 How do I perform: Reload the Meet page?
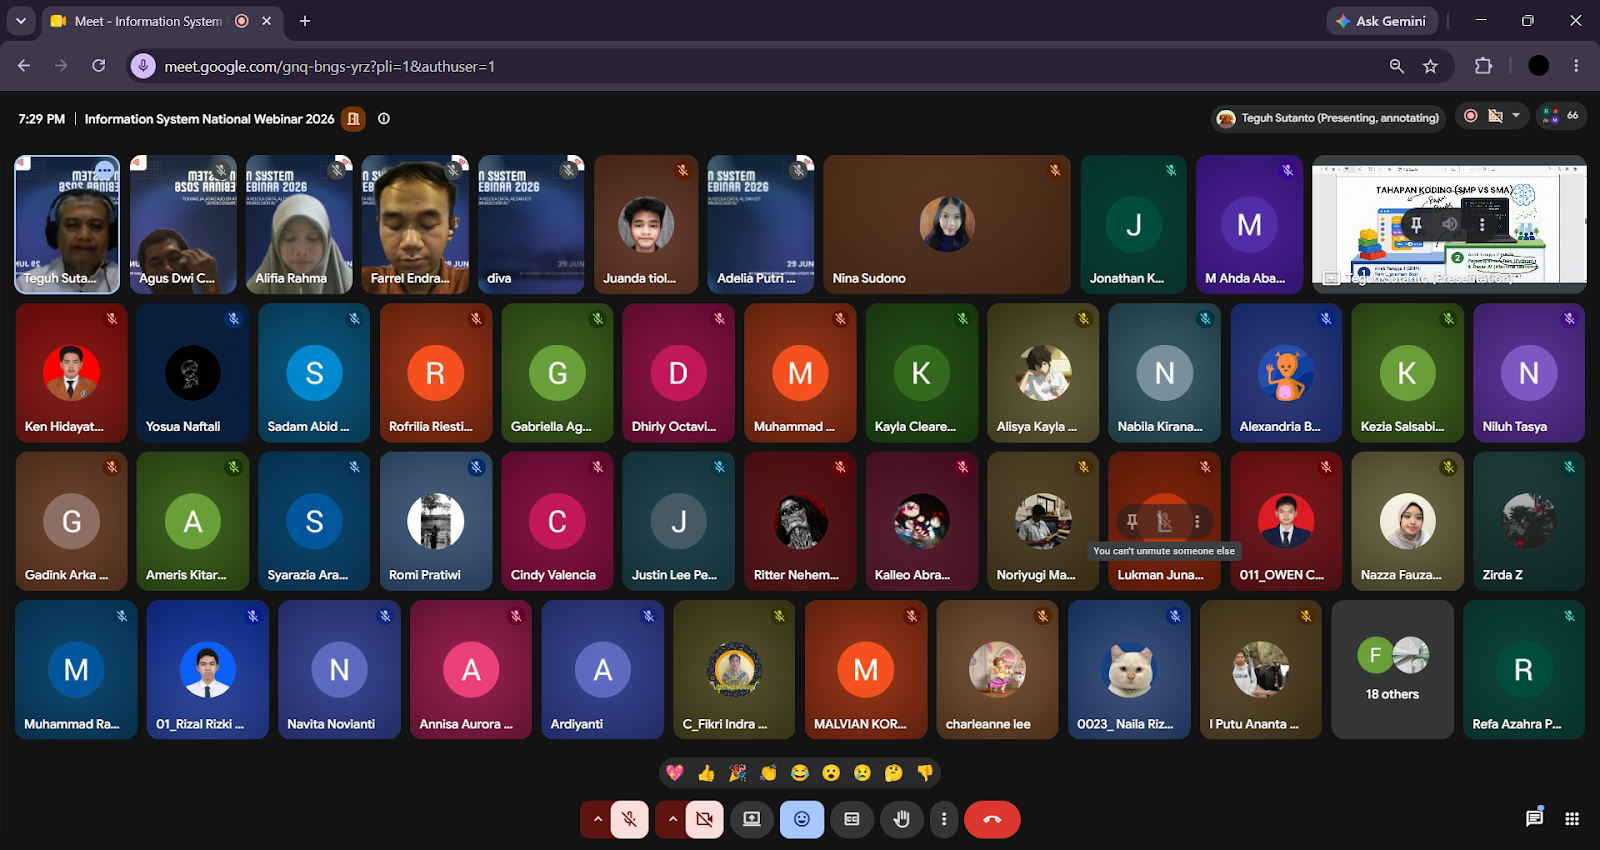tap(99, 66)
